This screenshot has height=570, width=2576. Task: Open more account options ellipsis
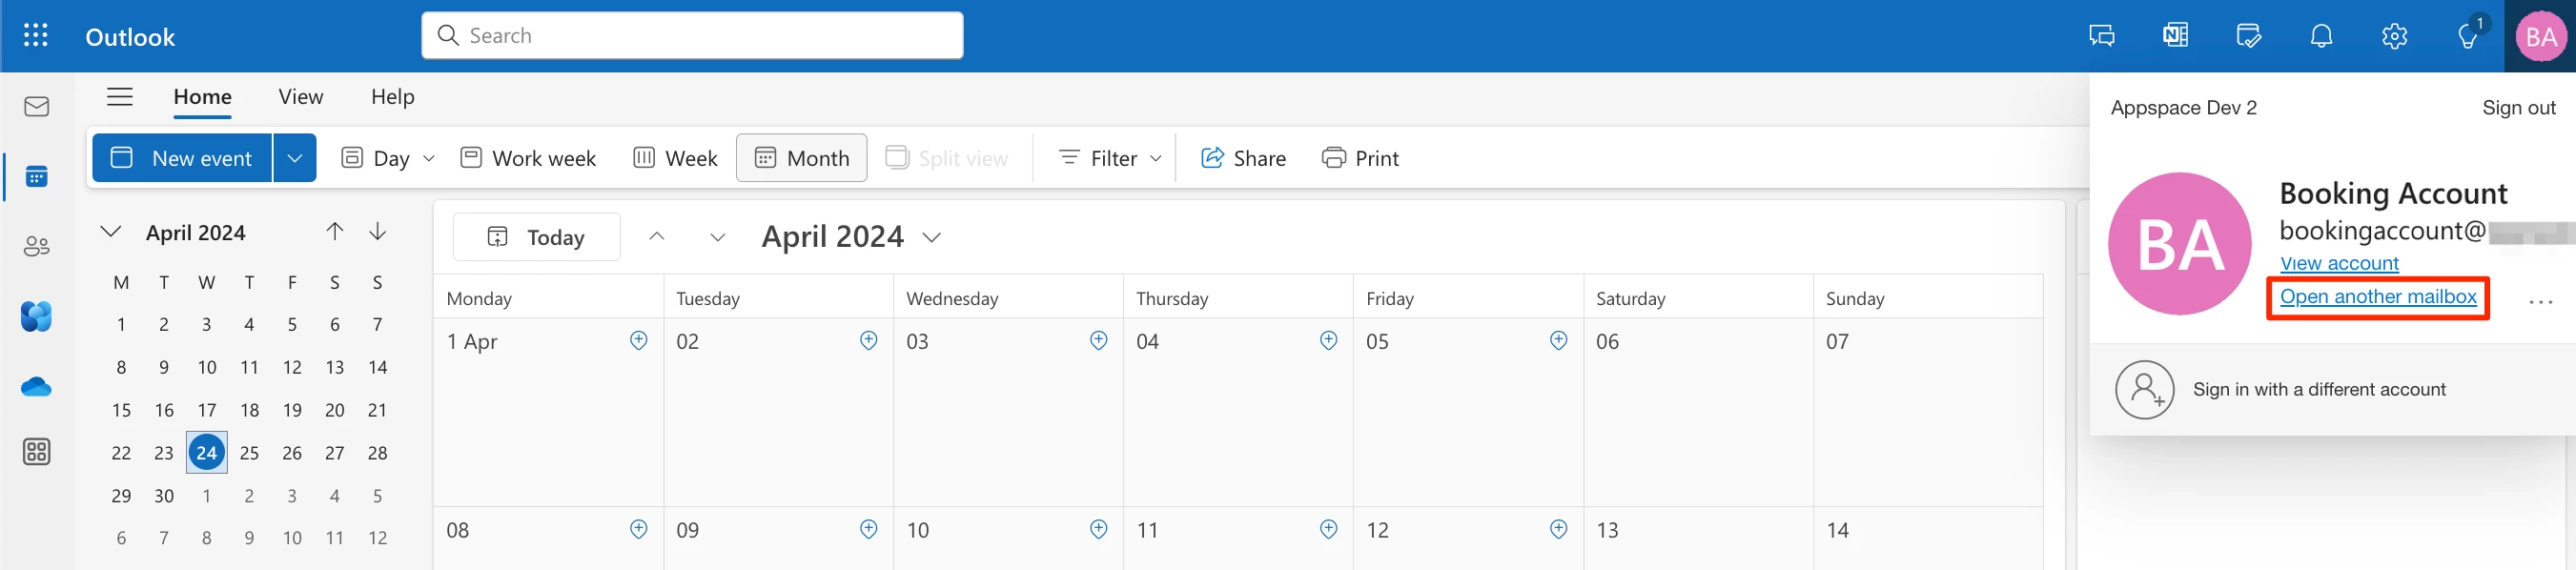point(2540,302)
